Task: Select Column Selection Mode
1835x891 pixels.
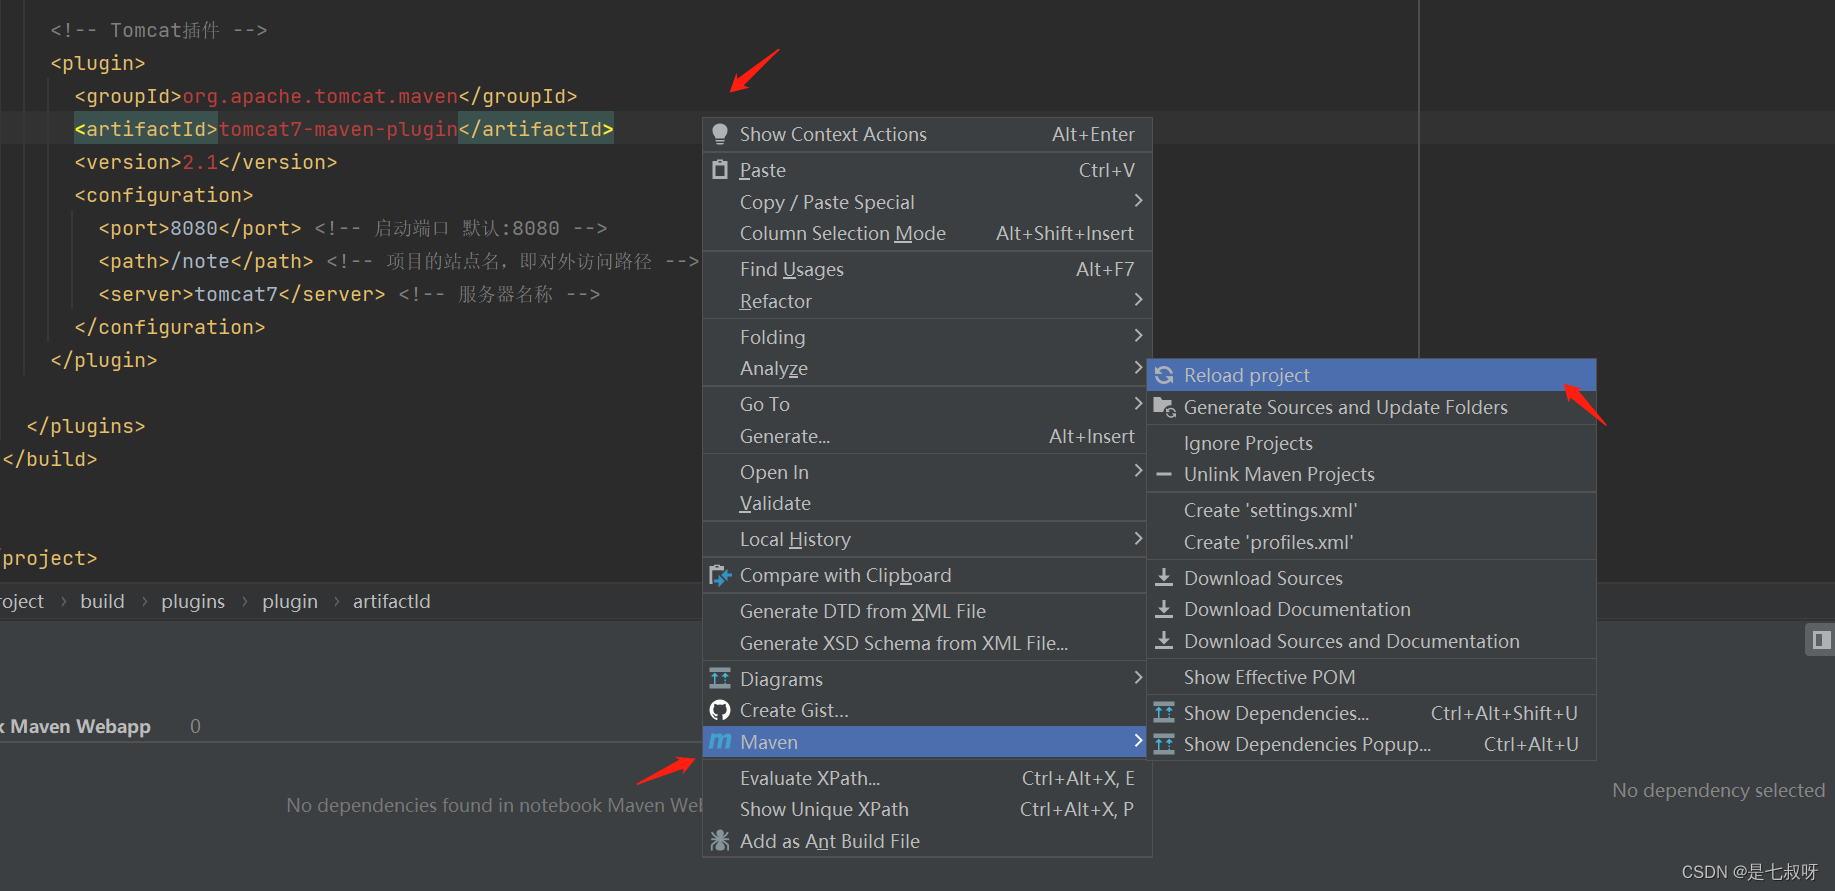Action: [927, 233]
